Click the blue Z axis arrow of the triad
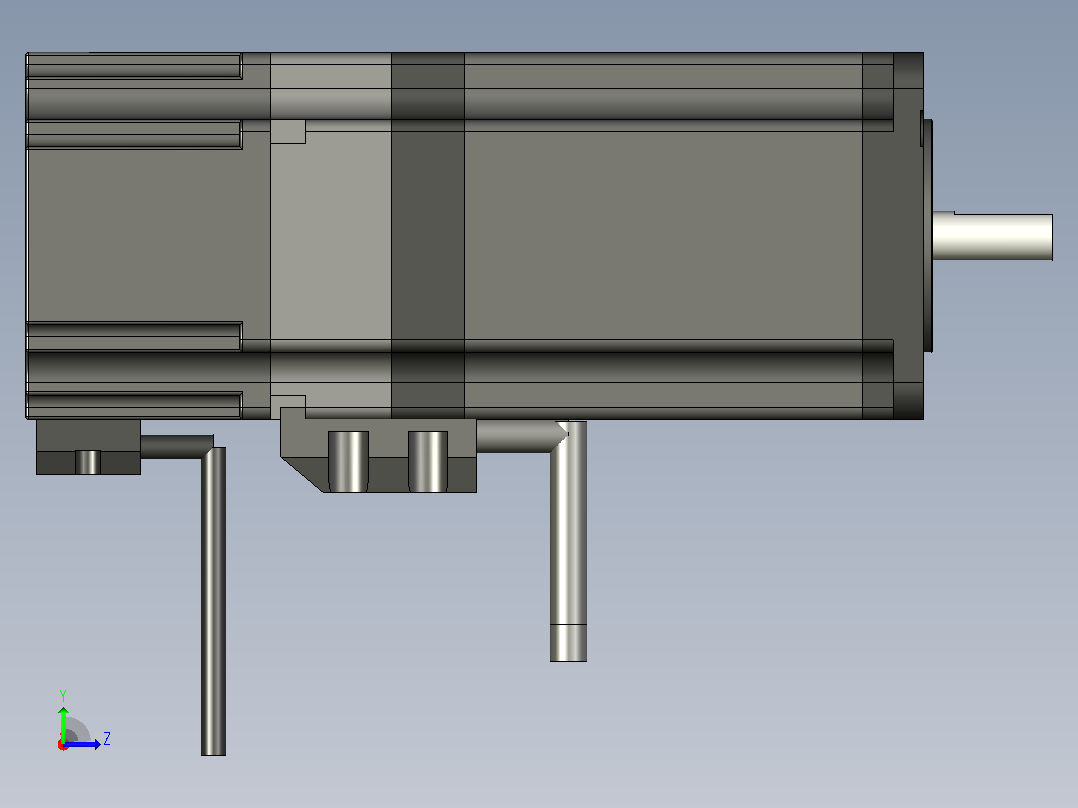 pos(82,744)
